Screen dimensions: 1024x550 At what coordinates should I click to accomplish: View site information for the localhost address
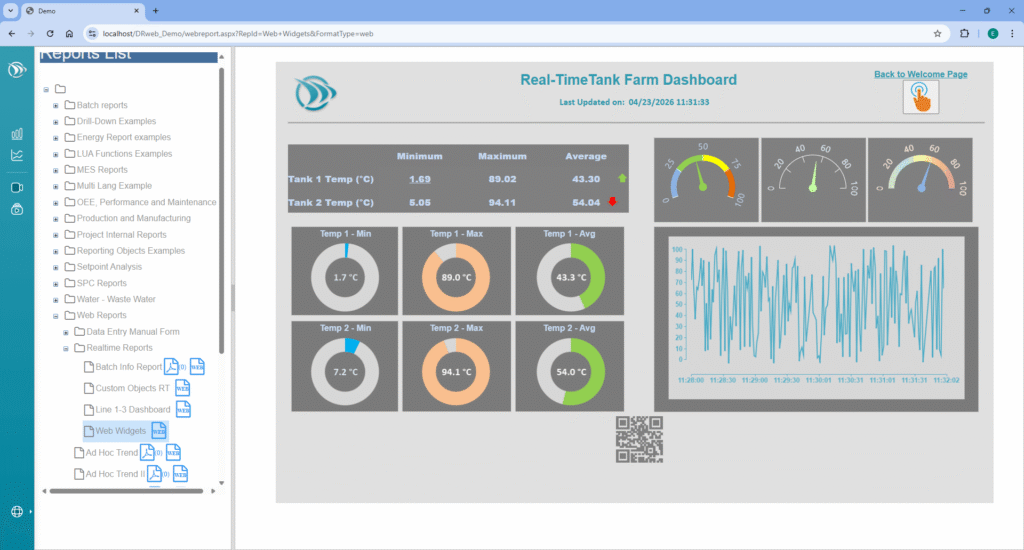point(92,33)
